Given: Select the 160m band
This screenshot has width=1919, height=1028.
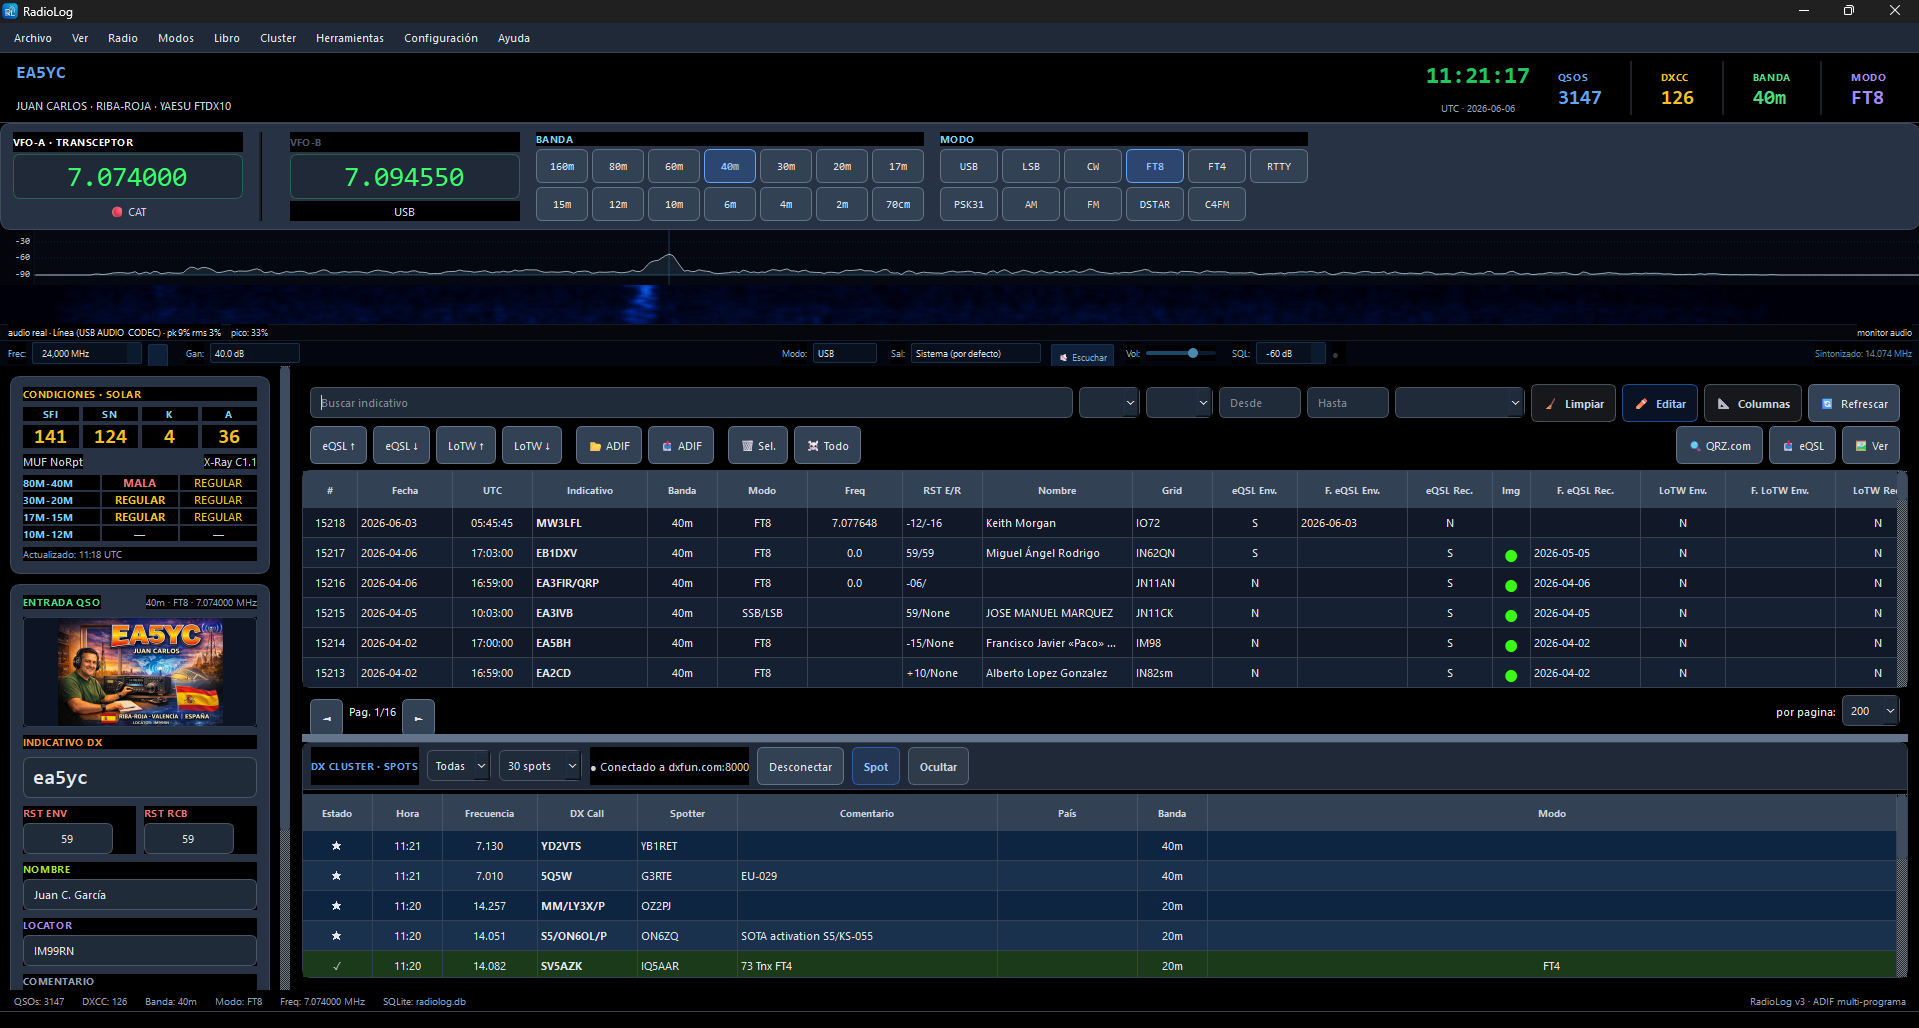Looking at the screenshot, I should 562,167.
